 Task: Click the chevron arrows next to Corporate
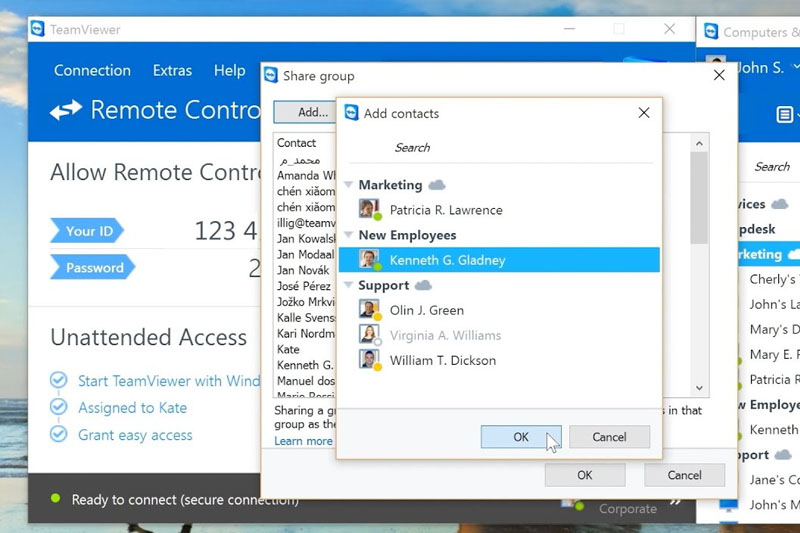point(676,502)
